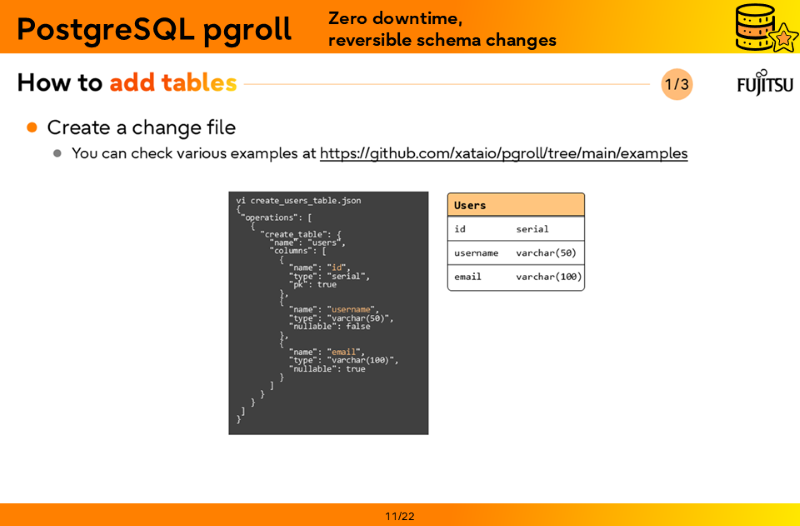Image resolution: width=800 pixels, height=526 pixels.
Task: Click the Fujitsu logo
Action: click(x=765, y=83)
